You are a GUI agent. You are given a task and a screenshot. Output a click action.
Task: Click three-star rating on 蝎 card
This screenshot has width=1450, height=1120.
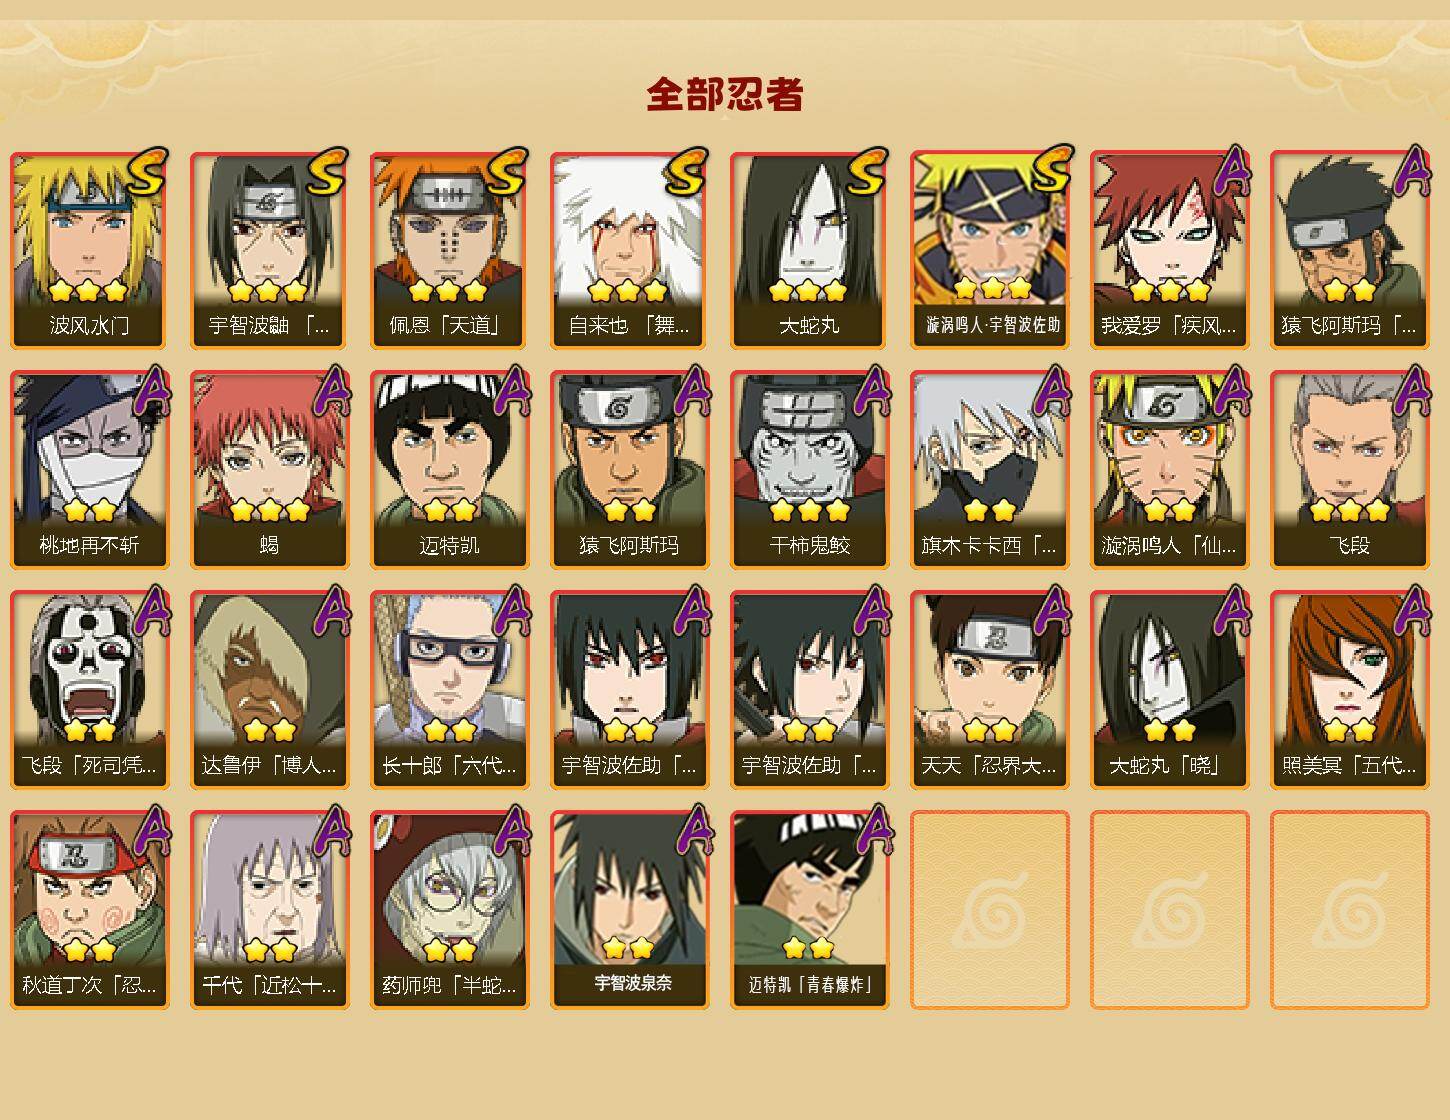[269, 511]
